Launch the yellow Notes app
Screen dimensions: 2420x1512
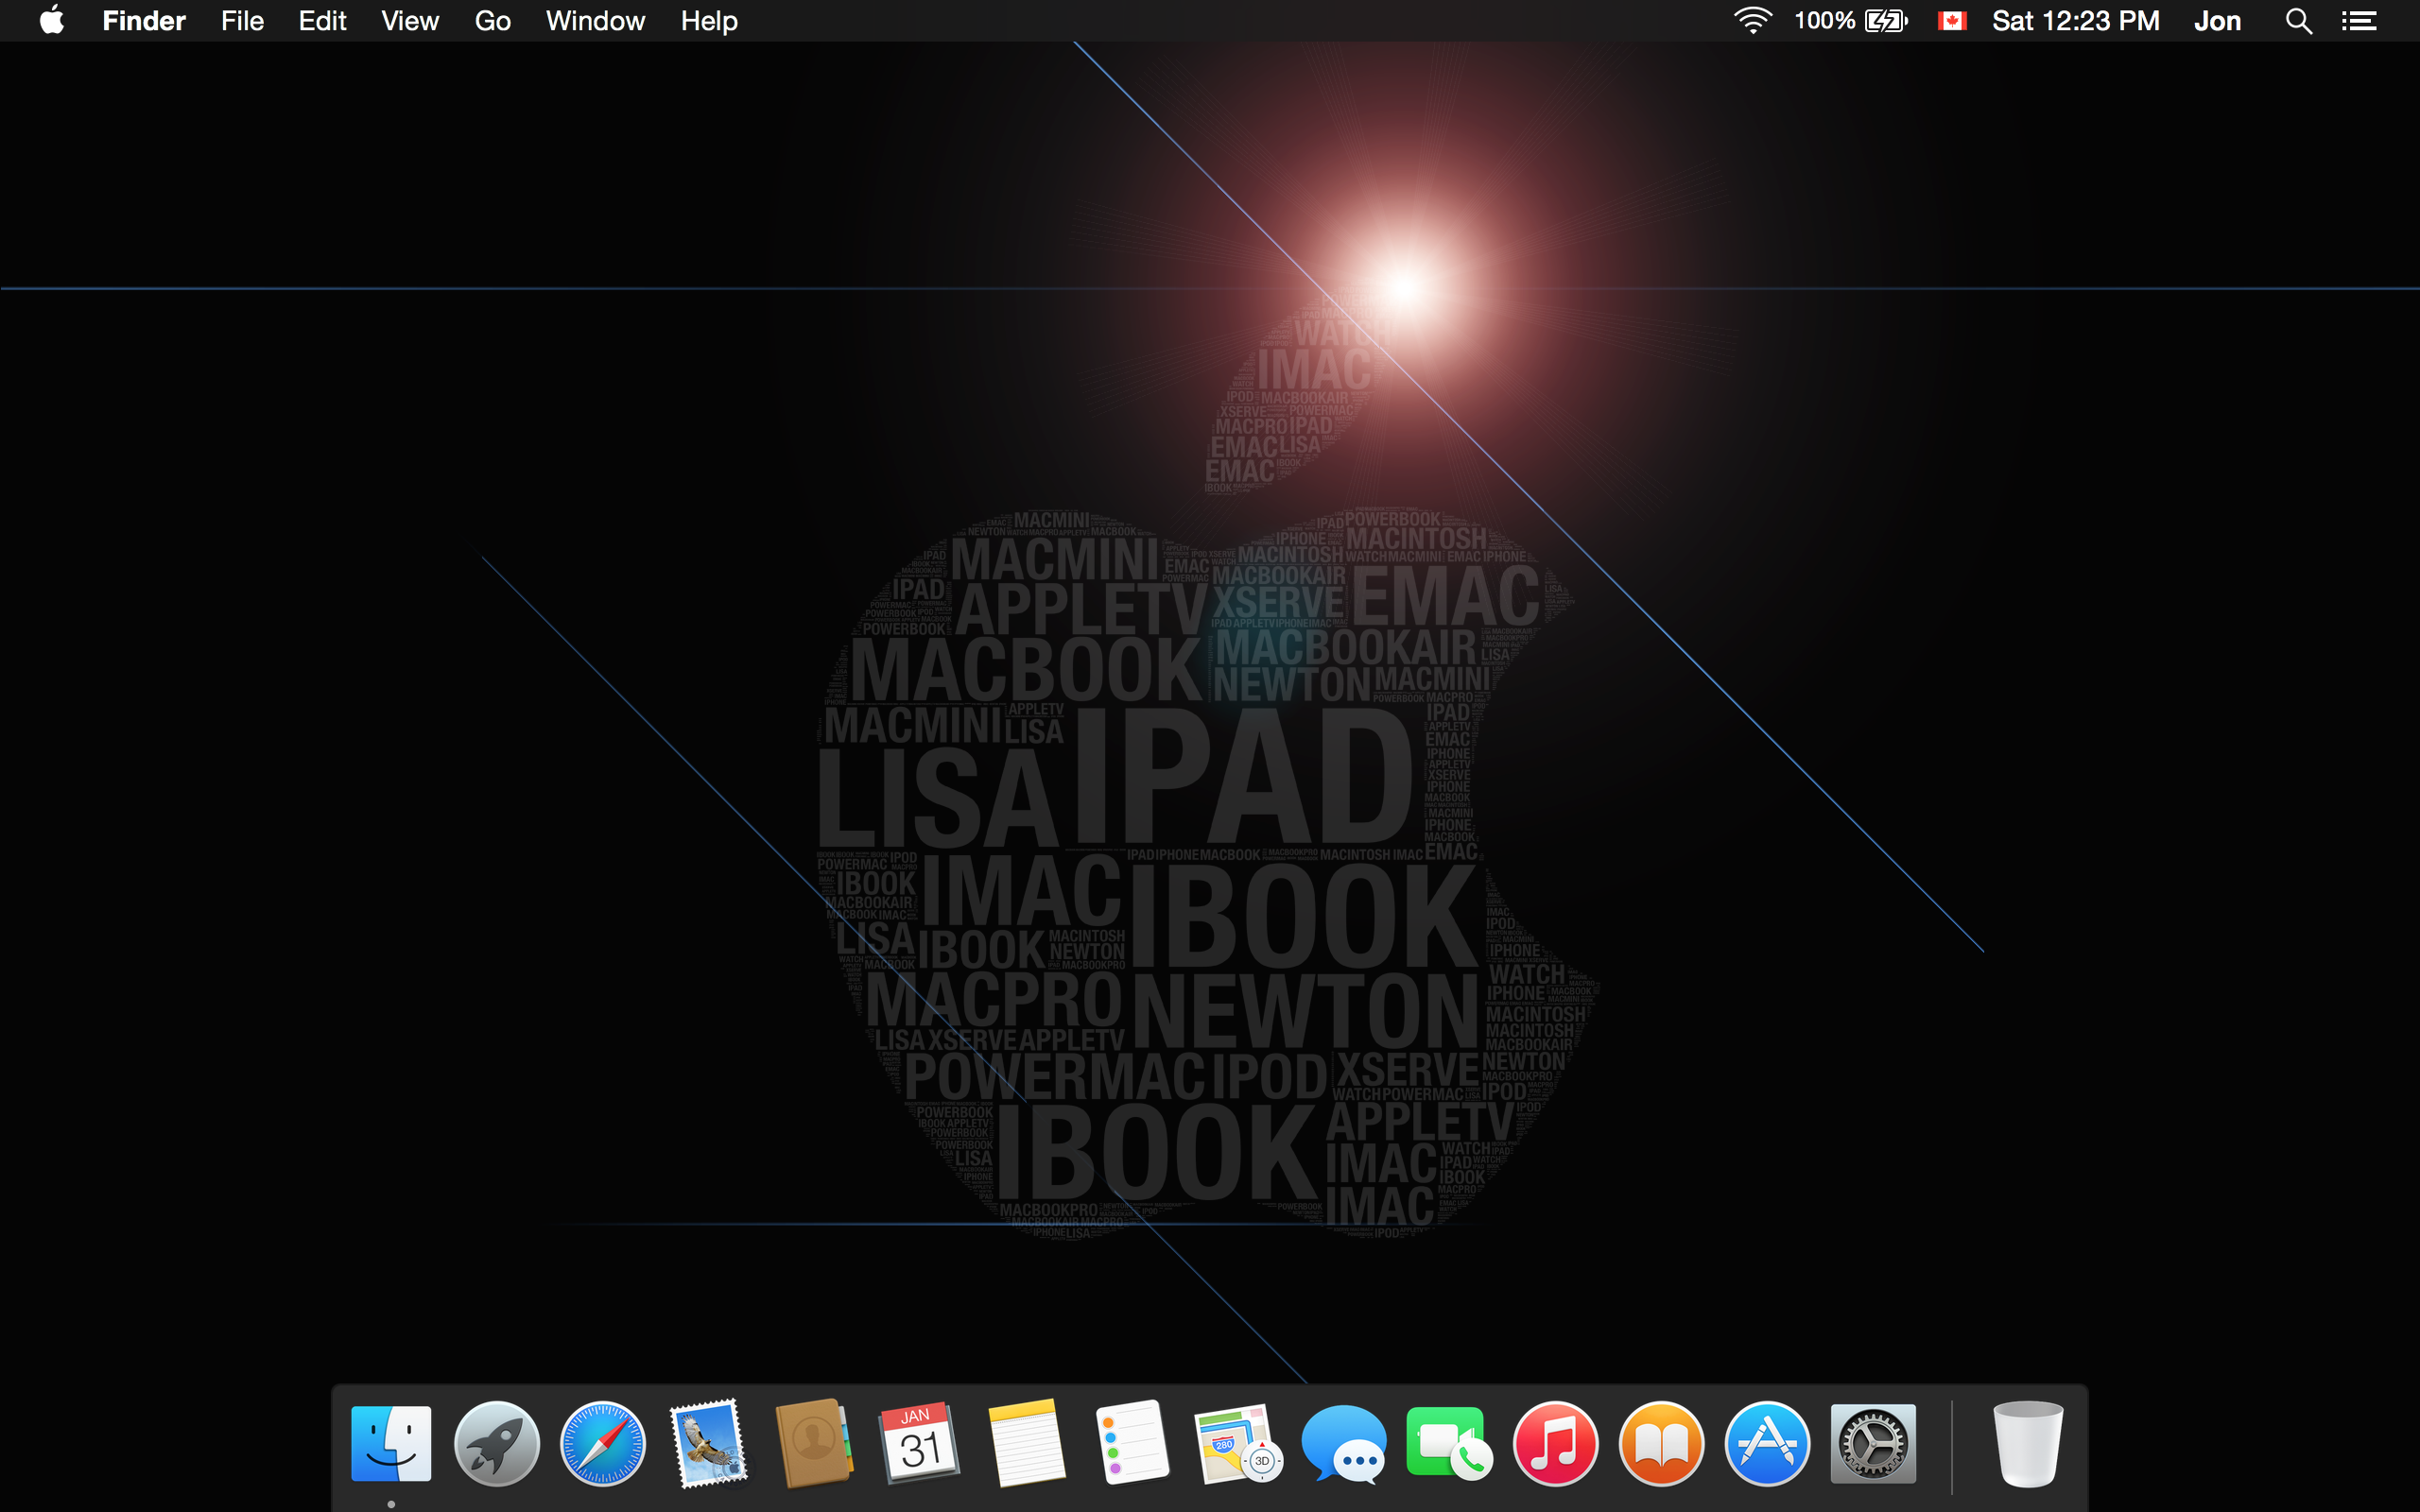[x=1026, y=1444]
